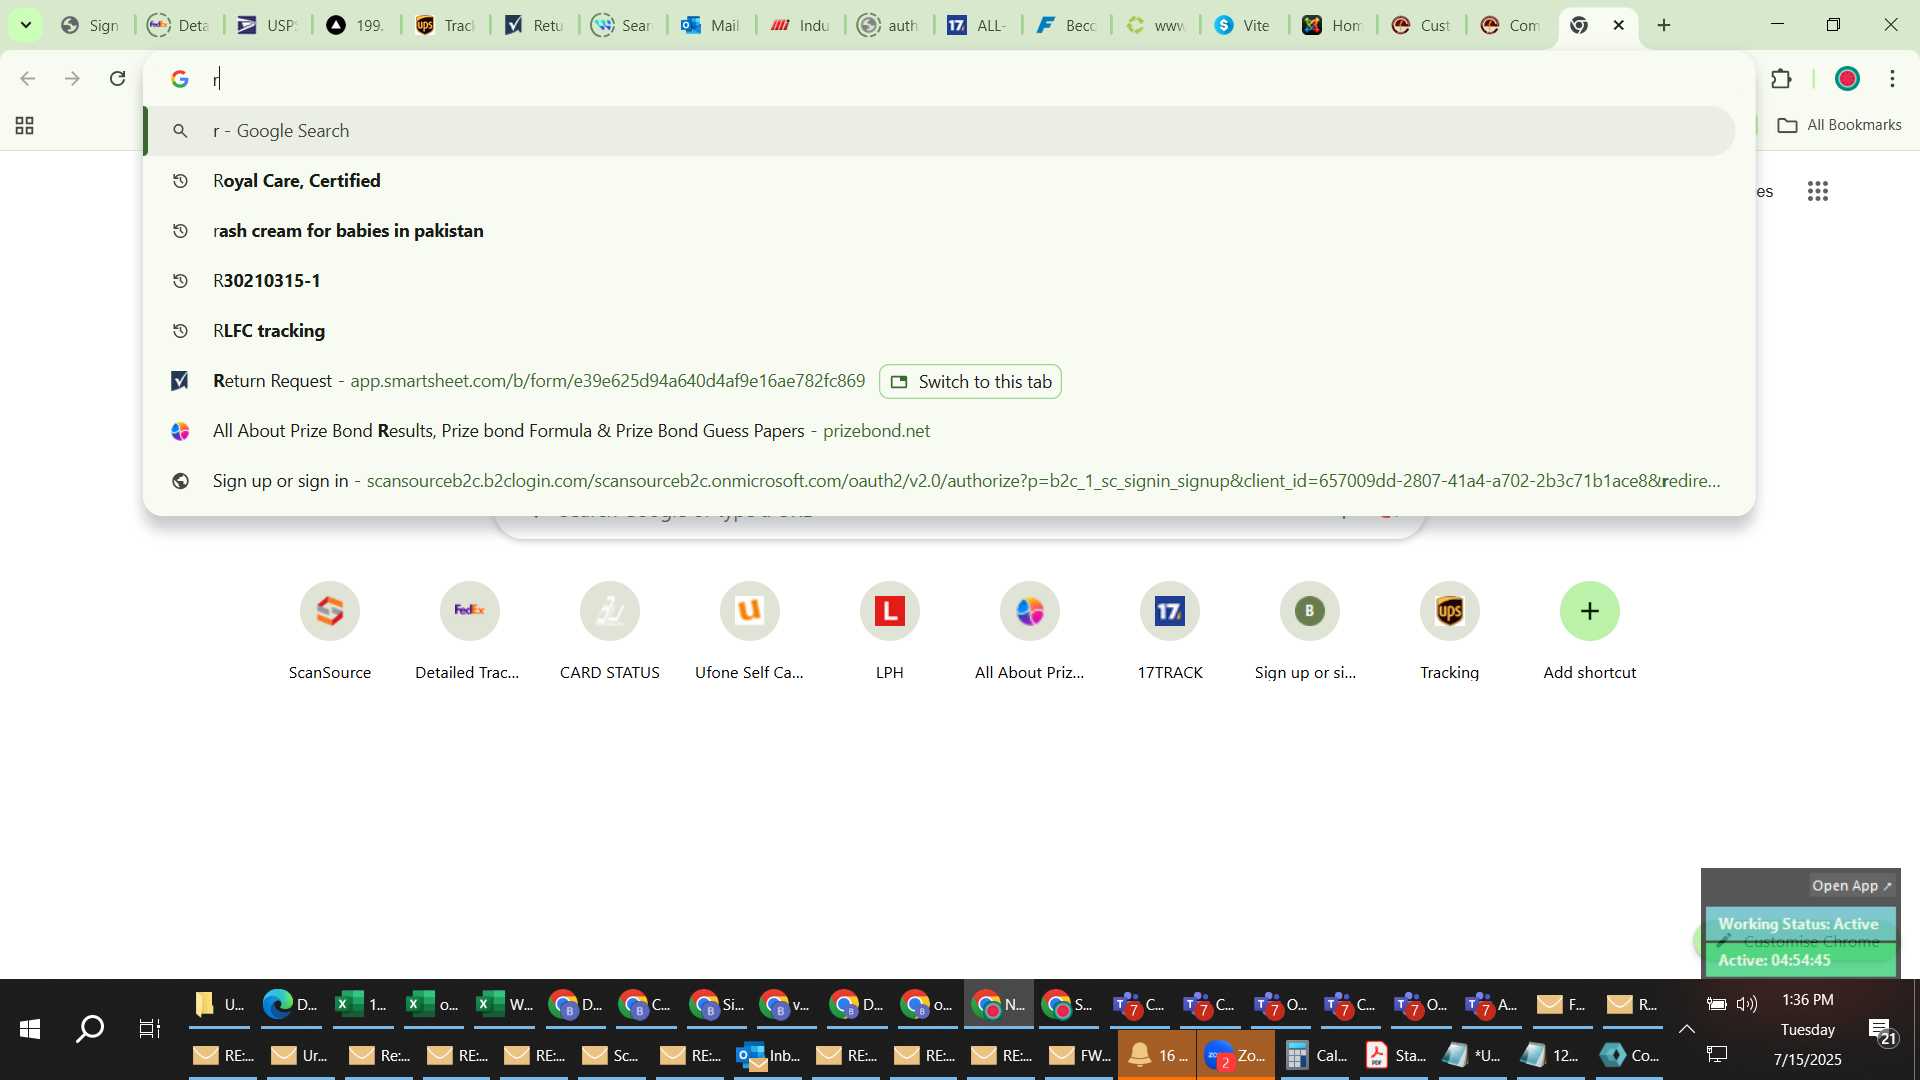
Task: Open the tab groups grid icon
Action: [25, 125]
